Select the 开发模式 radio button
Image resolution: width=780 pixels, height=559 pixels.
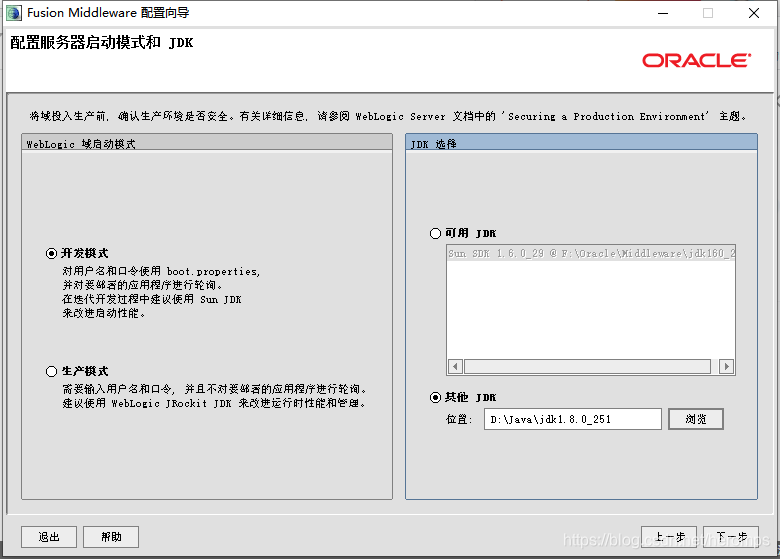tap(51, 254)
